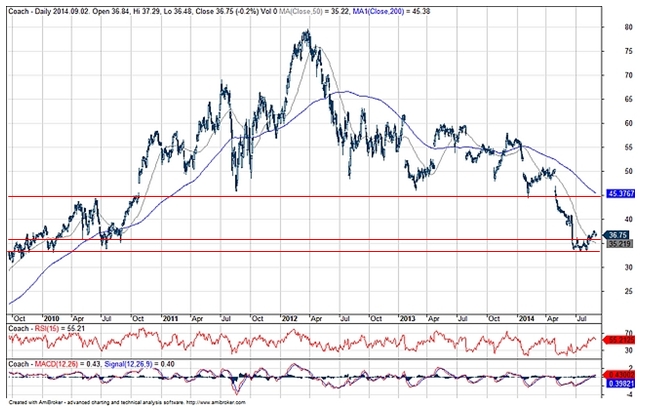
Task: Click the Jul label between 2011 and 2012
Action: 227,319
